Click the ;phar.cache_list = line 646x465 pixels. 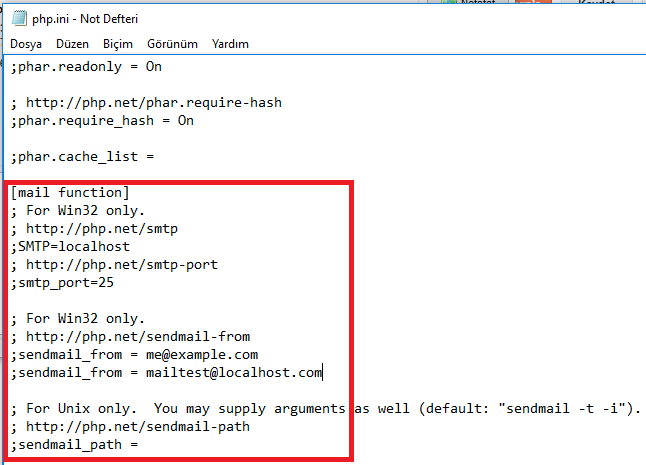tap(82, 157)
